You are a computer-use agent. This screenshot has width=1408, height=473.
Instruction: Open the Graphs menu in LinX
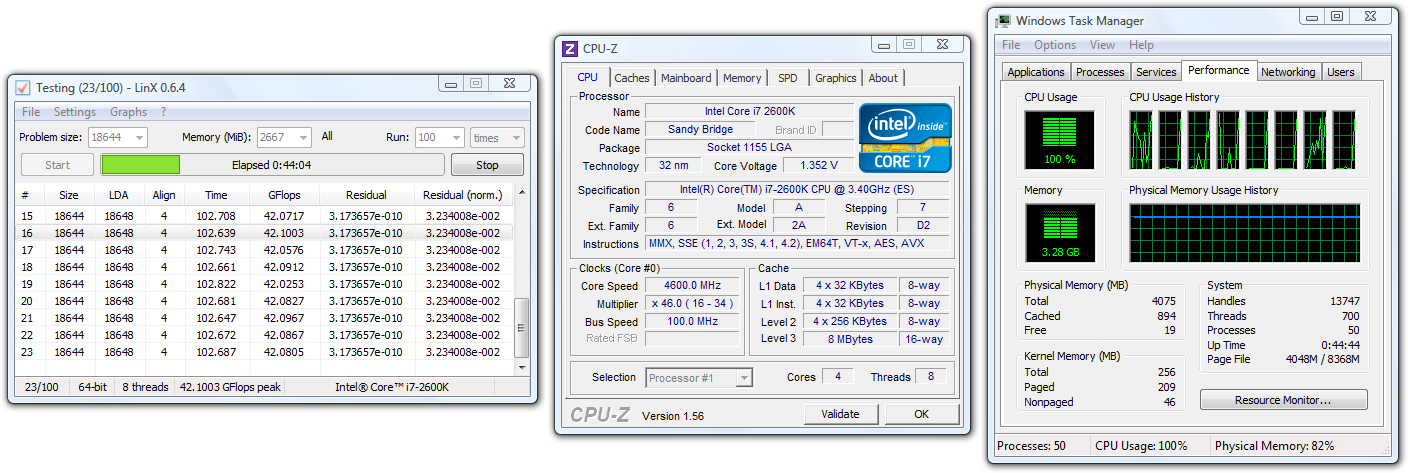pos(128,112)
